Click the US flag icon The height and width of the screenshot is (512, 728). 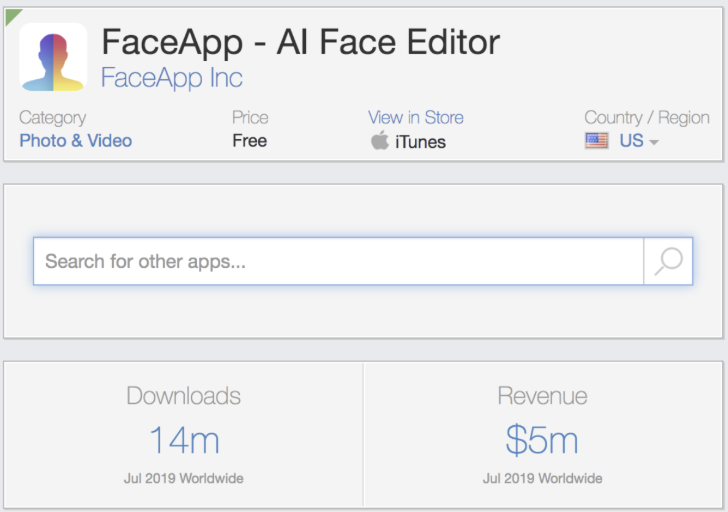point(597,141)
